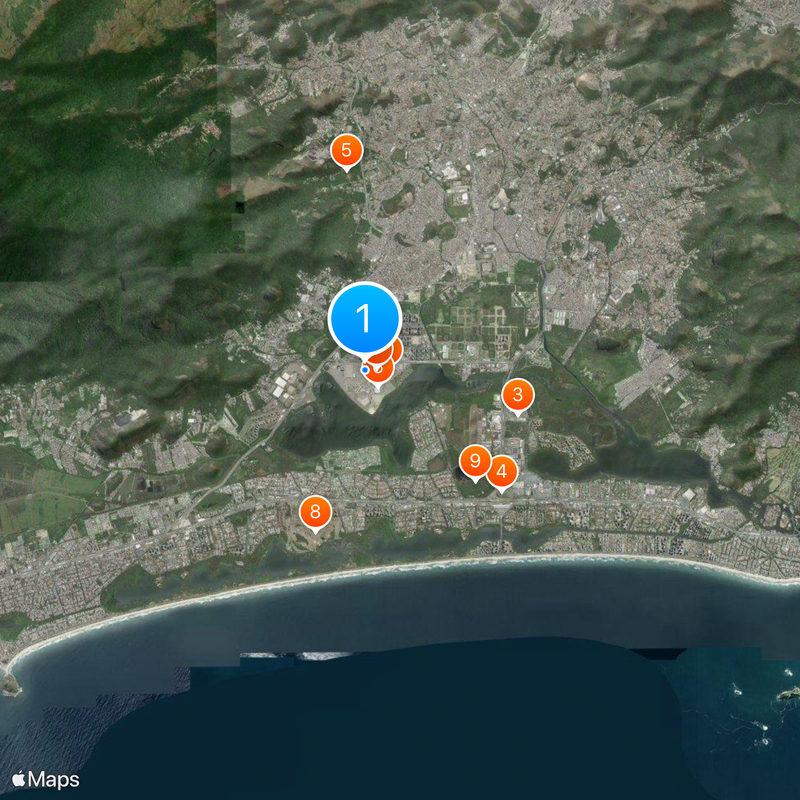Choose the orange pin numbered 8
Screen dimensions: 800x800
[315, 513]
